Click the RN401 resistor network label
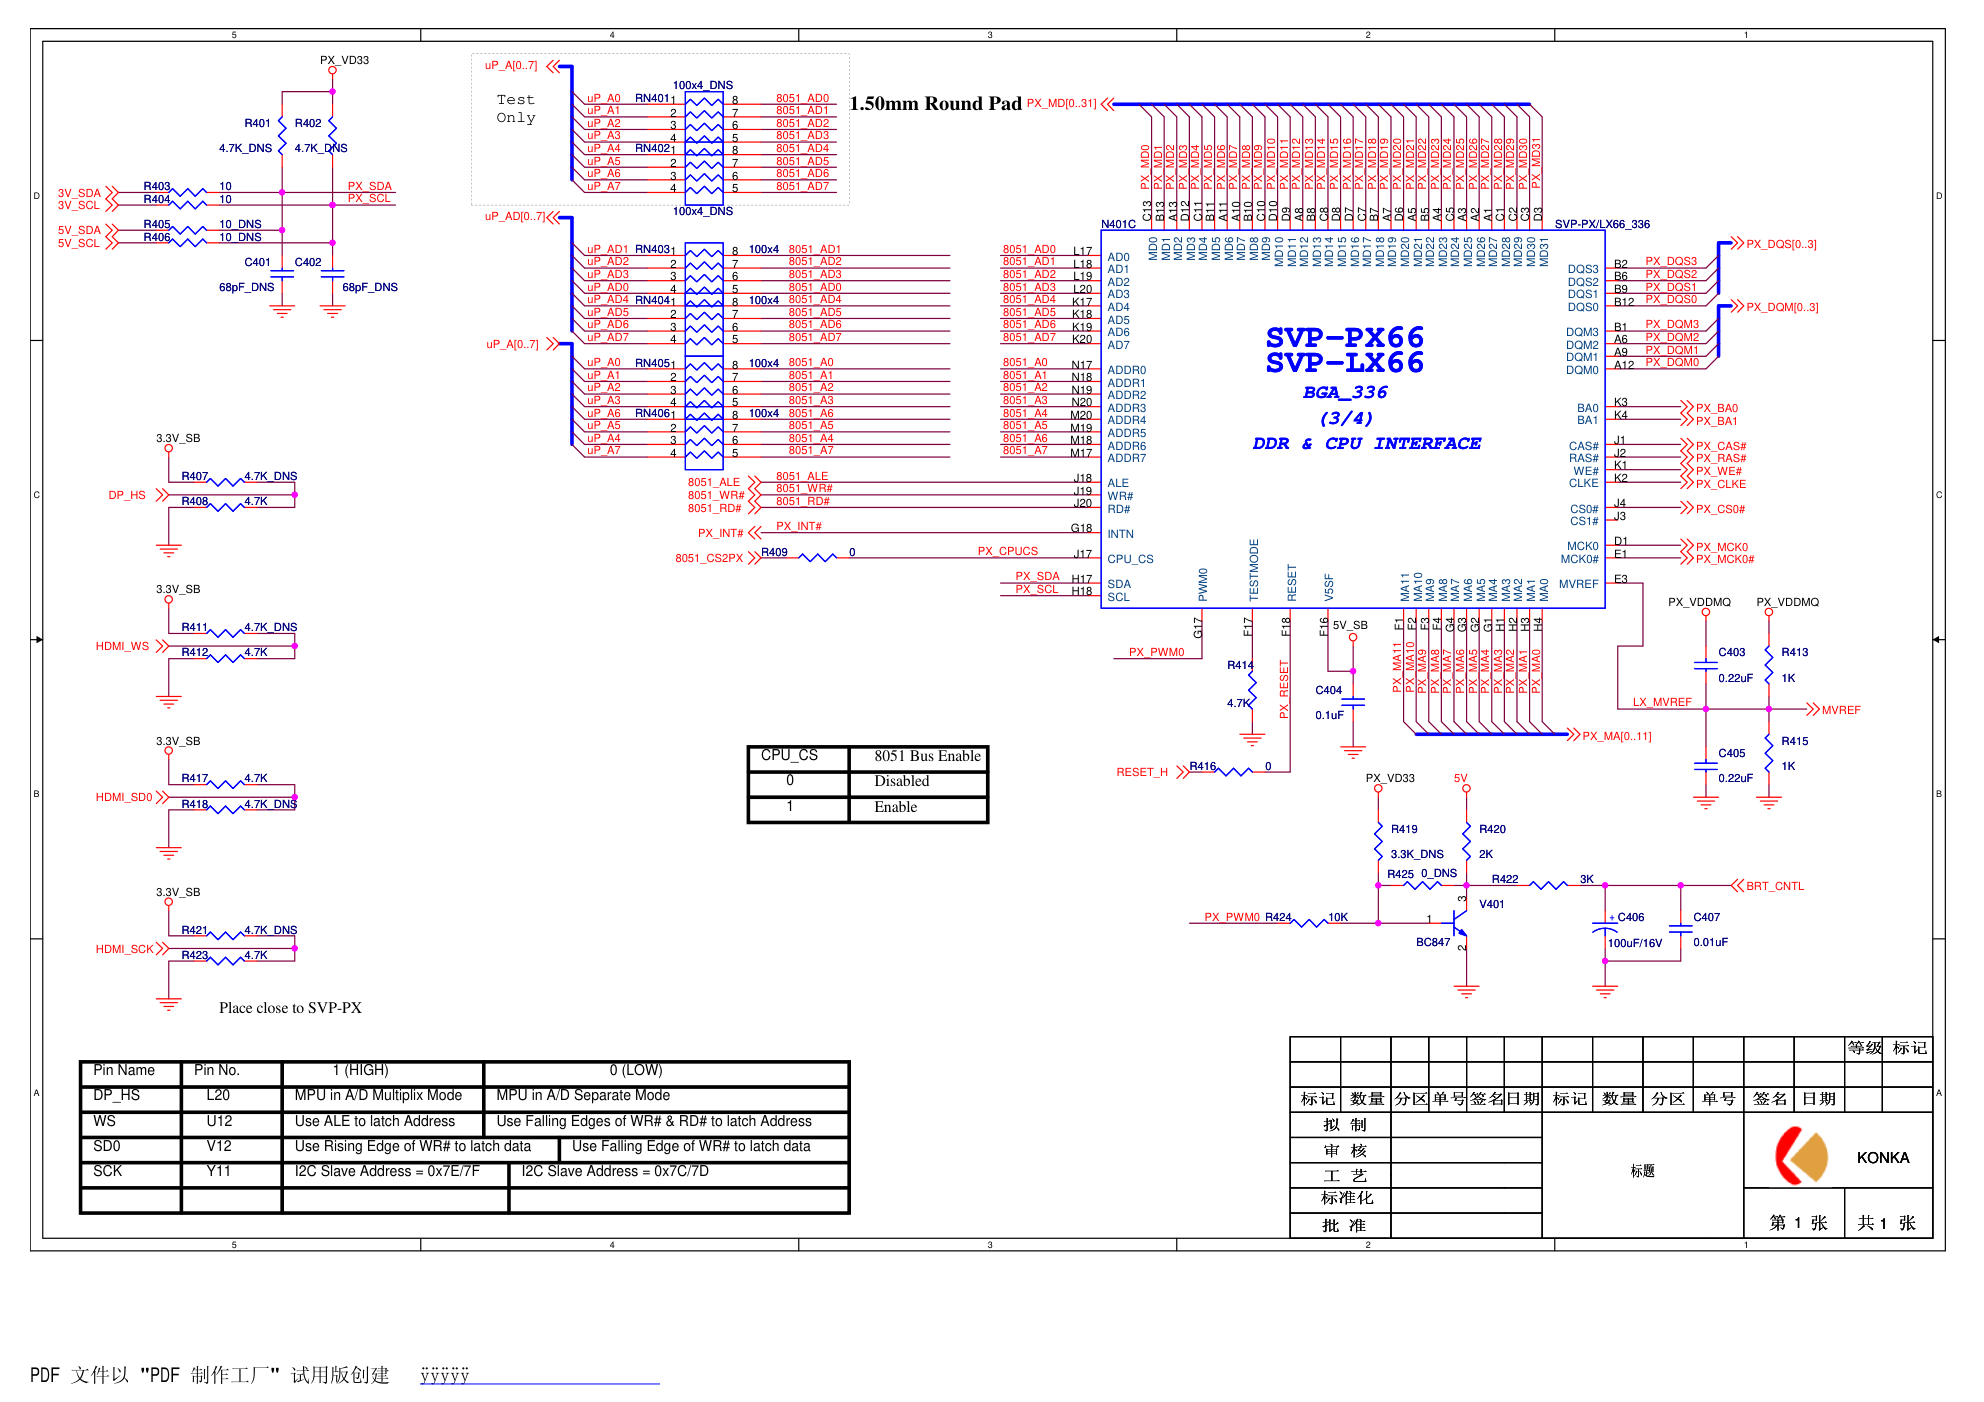This screenshot has width=1984, height=1402. 653,98
